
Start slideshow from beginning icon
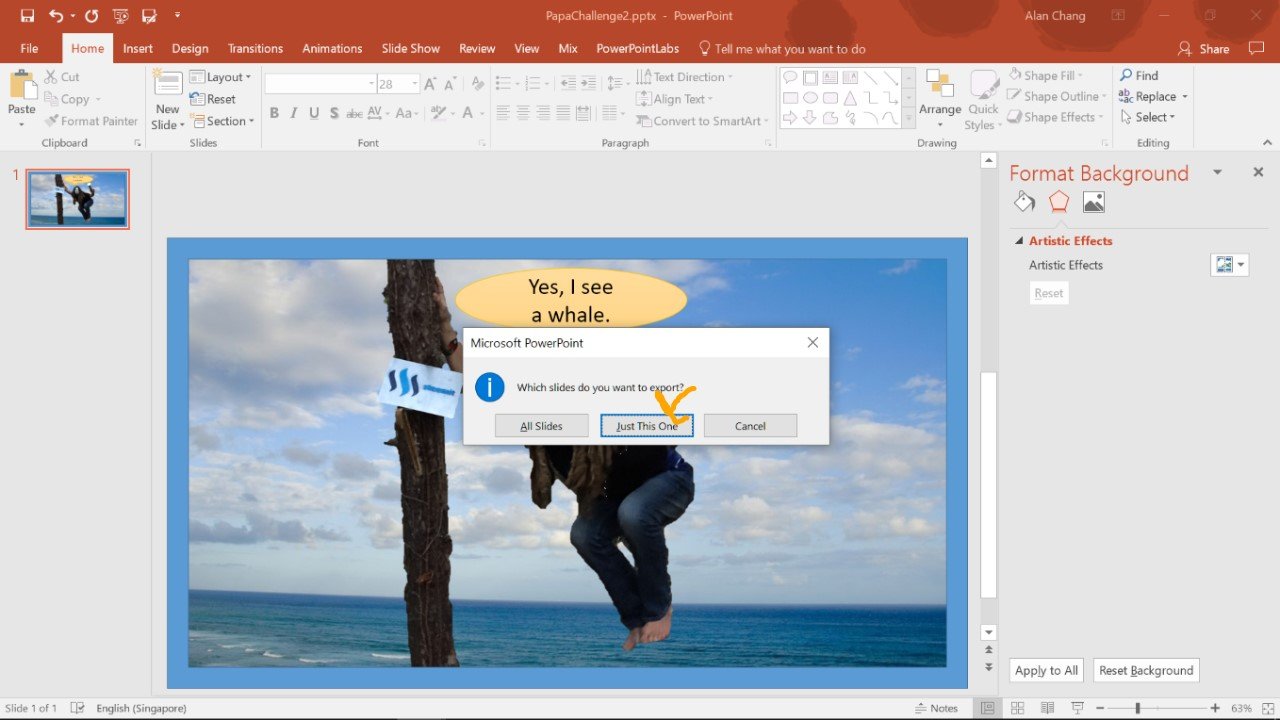pos(121,16)
